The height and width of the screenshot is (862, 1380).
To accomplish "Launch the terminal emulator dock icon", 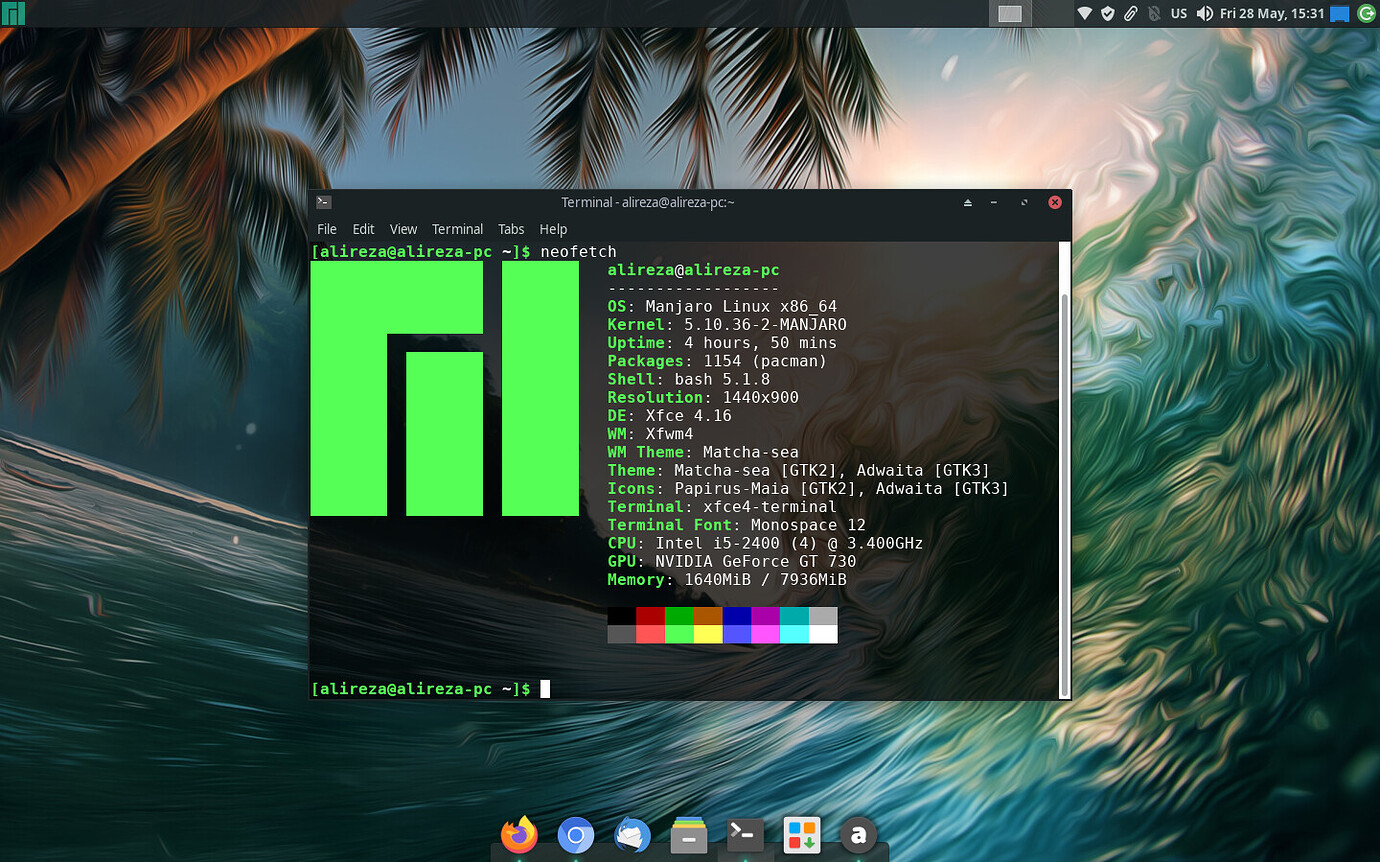I will click(x=745, y=834).
